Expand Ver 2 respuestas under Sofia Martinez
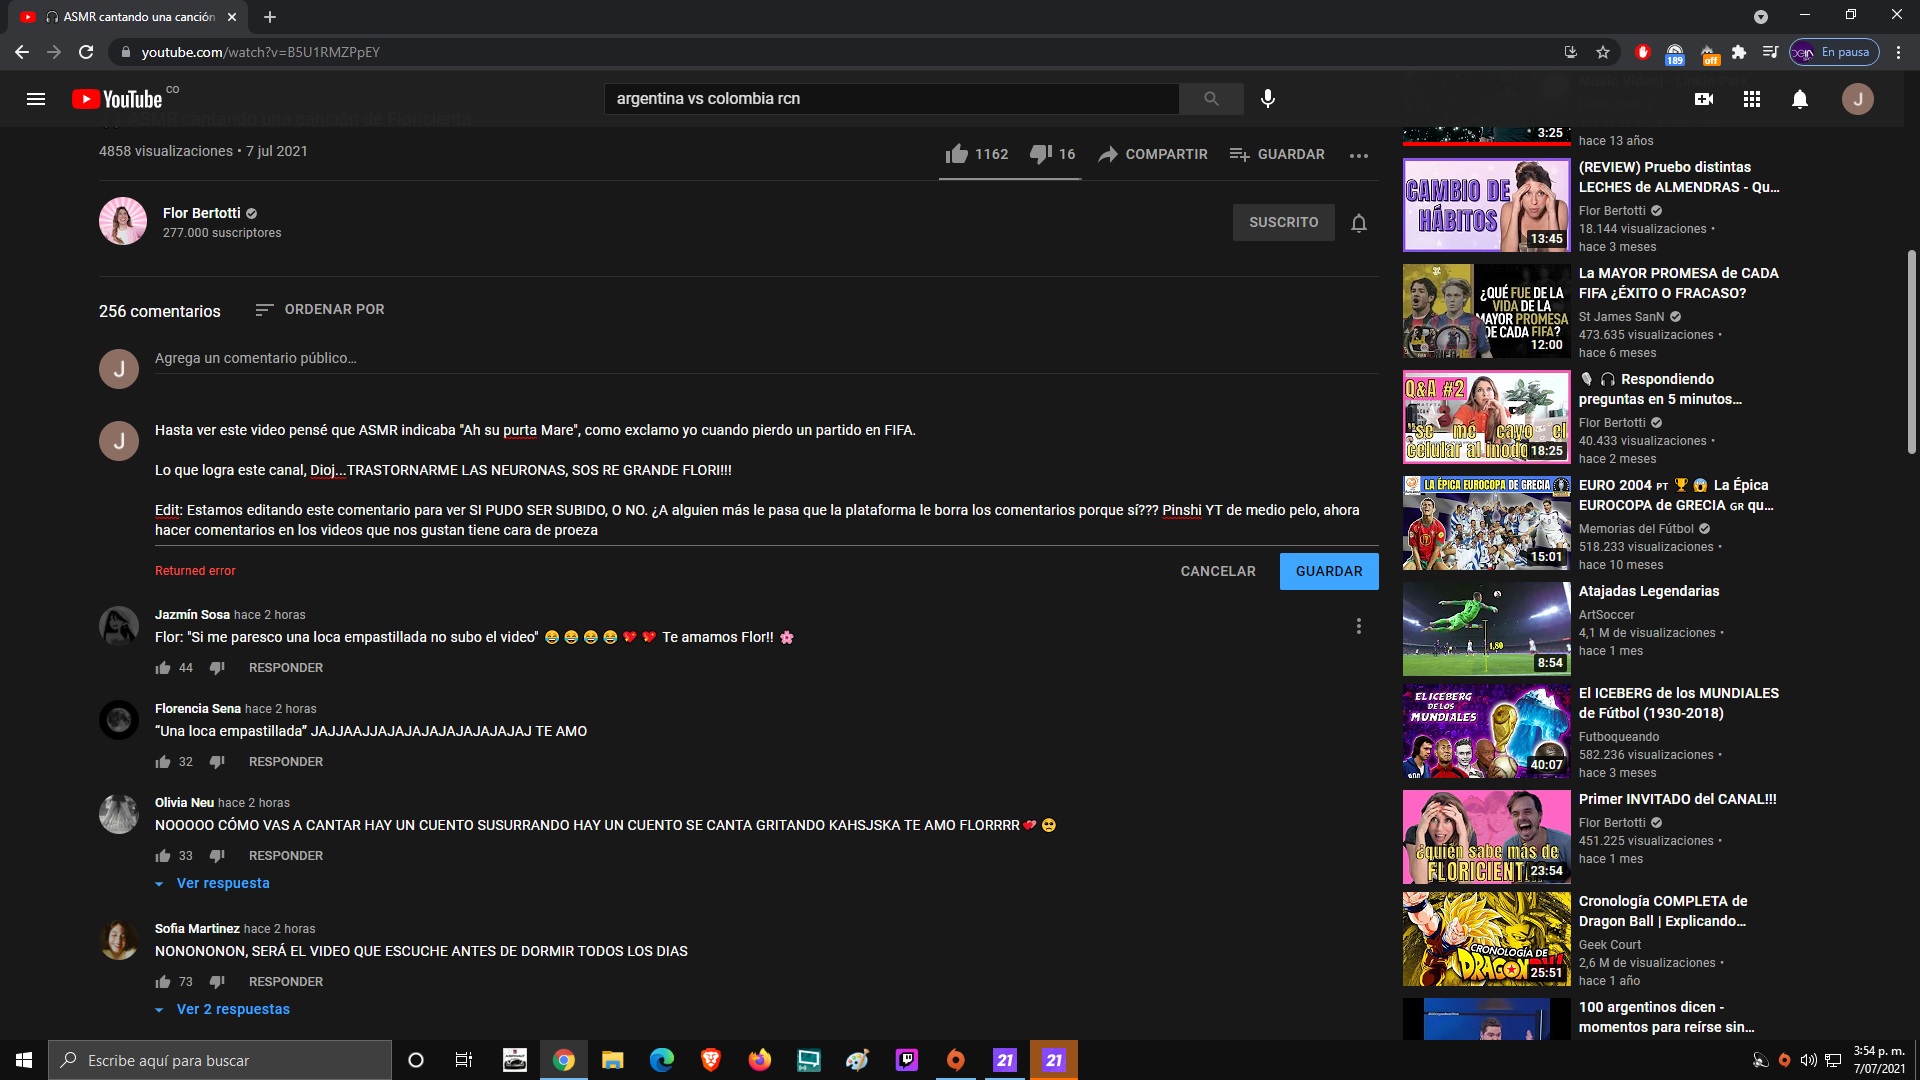 point(232,1009)
